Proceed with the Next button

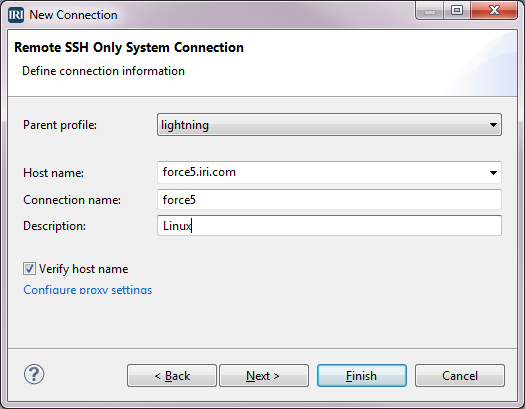(x=264, y=376)
